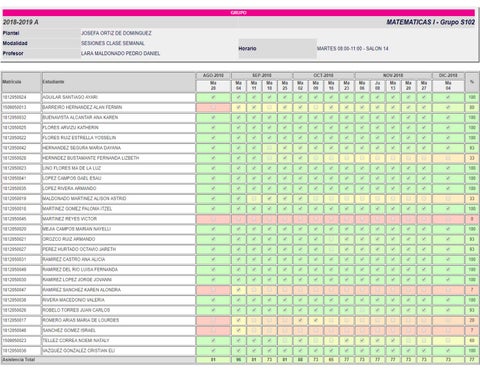Click the NOV 2018 month header
Image resolution: width=480 pixels, height=371 pixels.
393,75
